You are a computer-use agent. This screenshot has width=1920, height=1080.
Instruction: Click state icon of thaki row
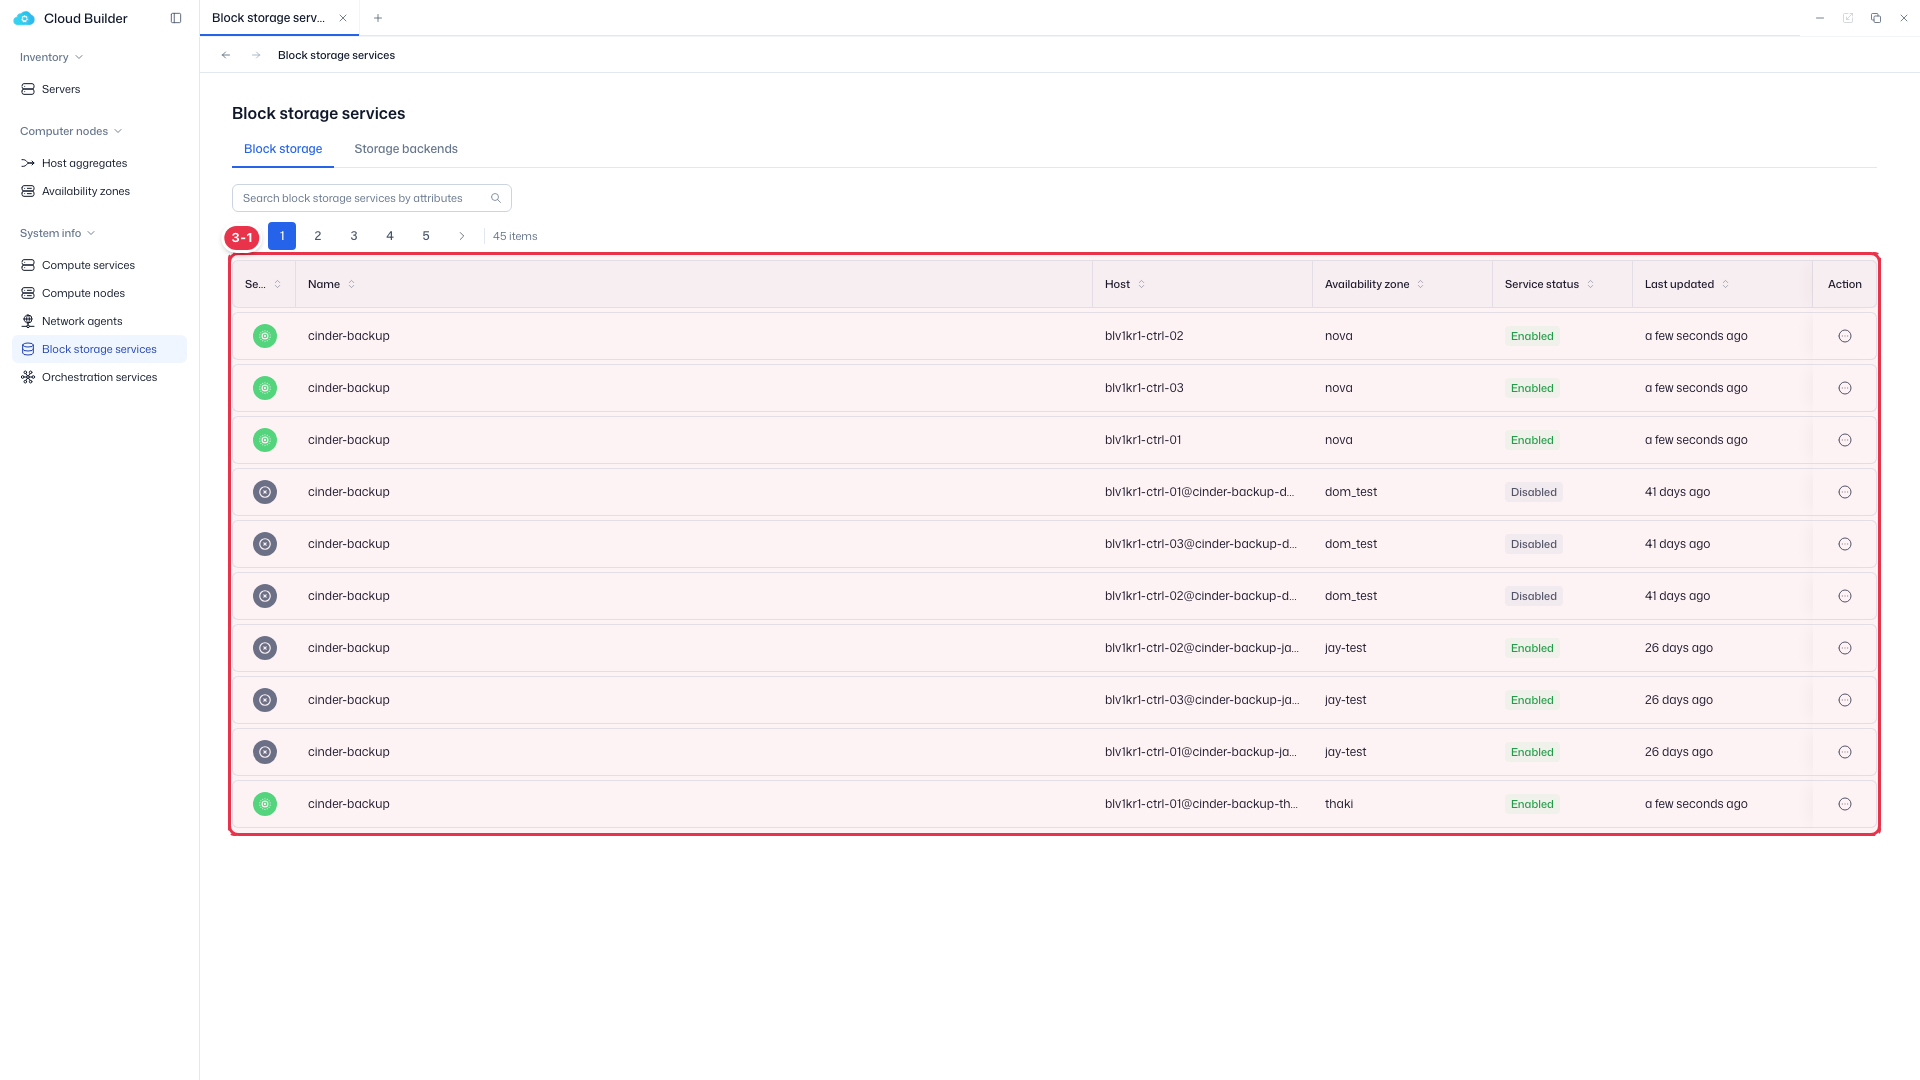click(265, 804)
